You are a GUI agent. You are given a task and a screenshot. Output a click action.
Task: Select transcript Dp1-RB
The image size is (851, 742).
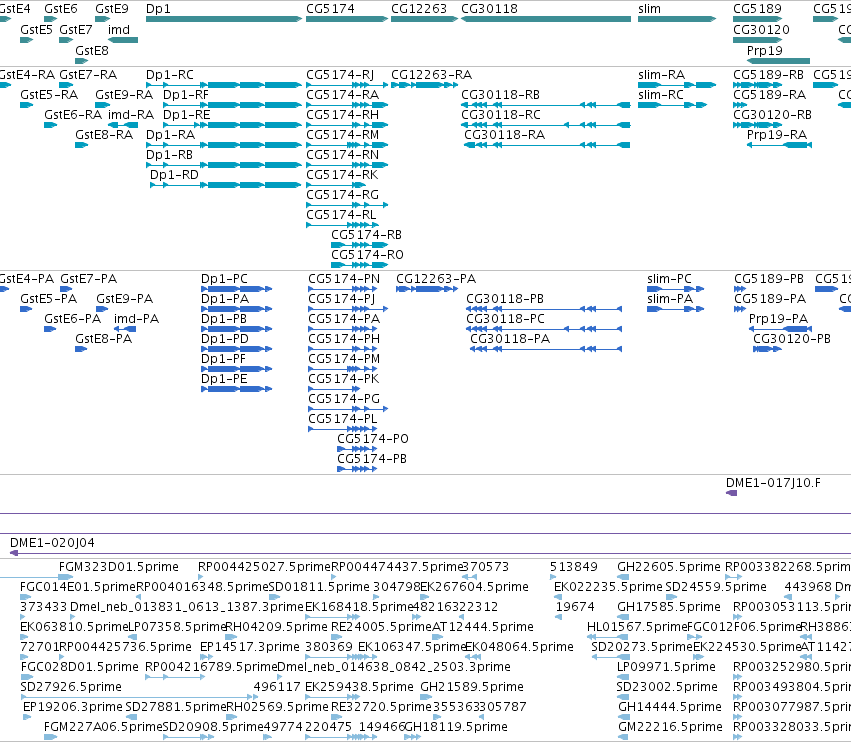click(x=169, y=154)
